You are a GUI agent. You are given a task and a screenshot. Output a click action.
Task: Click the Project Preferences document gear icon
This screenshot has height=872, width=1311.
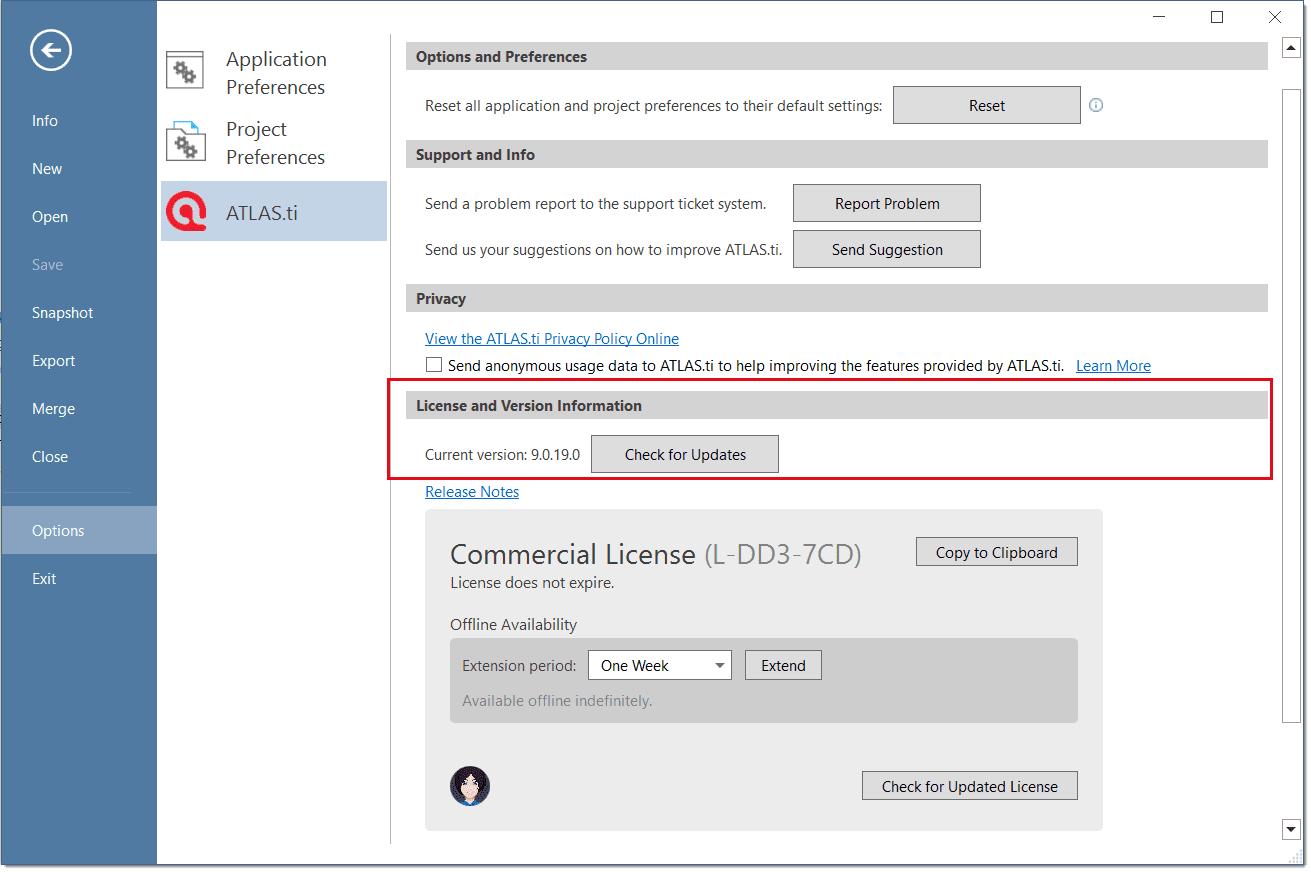click(185, 142)
